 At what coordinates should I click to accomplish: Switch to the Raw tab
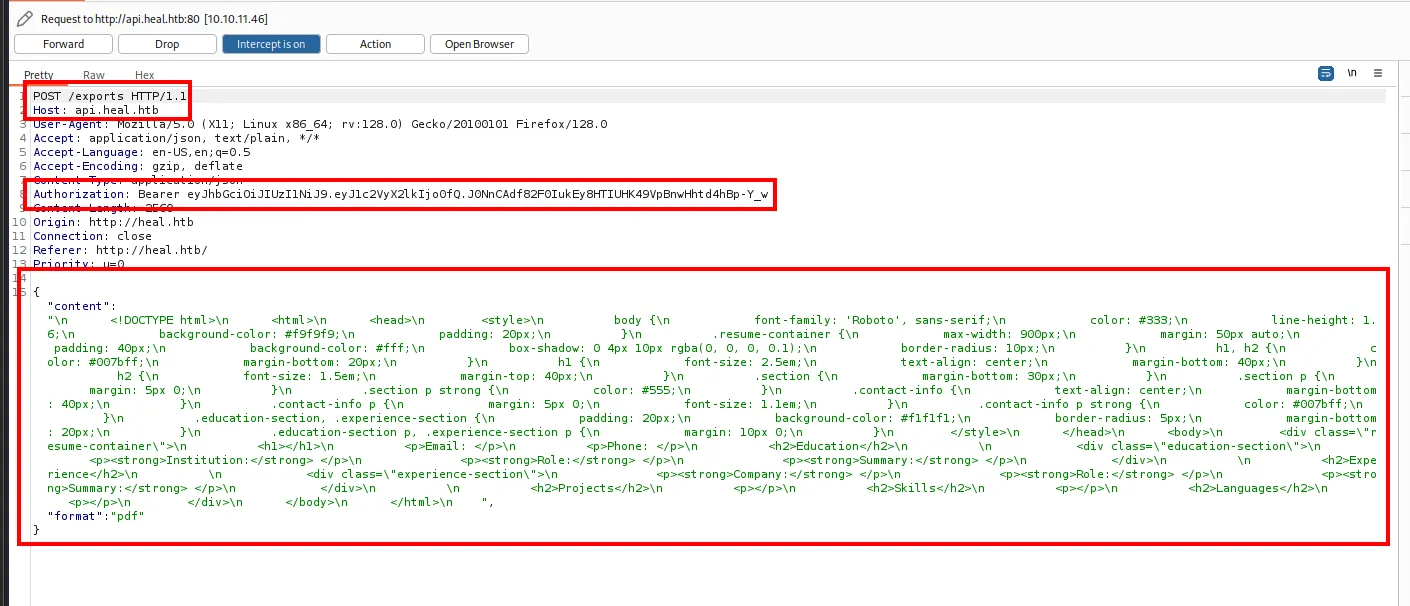pyautogui.click(x=94, y=75)
